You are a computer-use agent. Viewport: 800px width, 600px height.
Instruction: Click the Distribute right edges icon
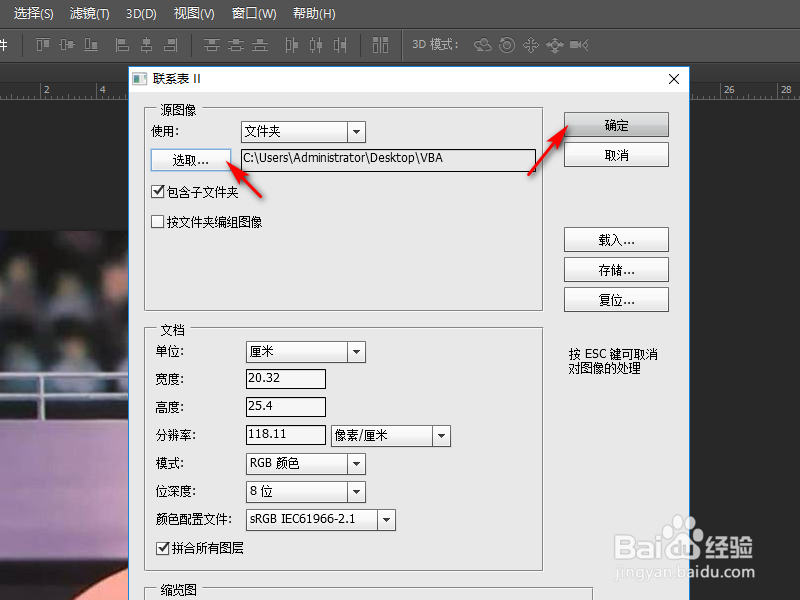point(340,45)
